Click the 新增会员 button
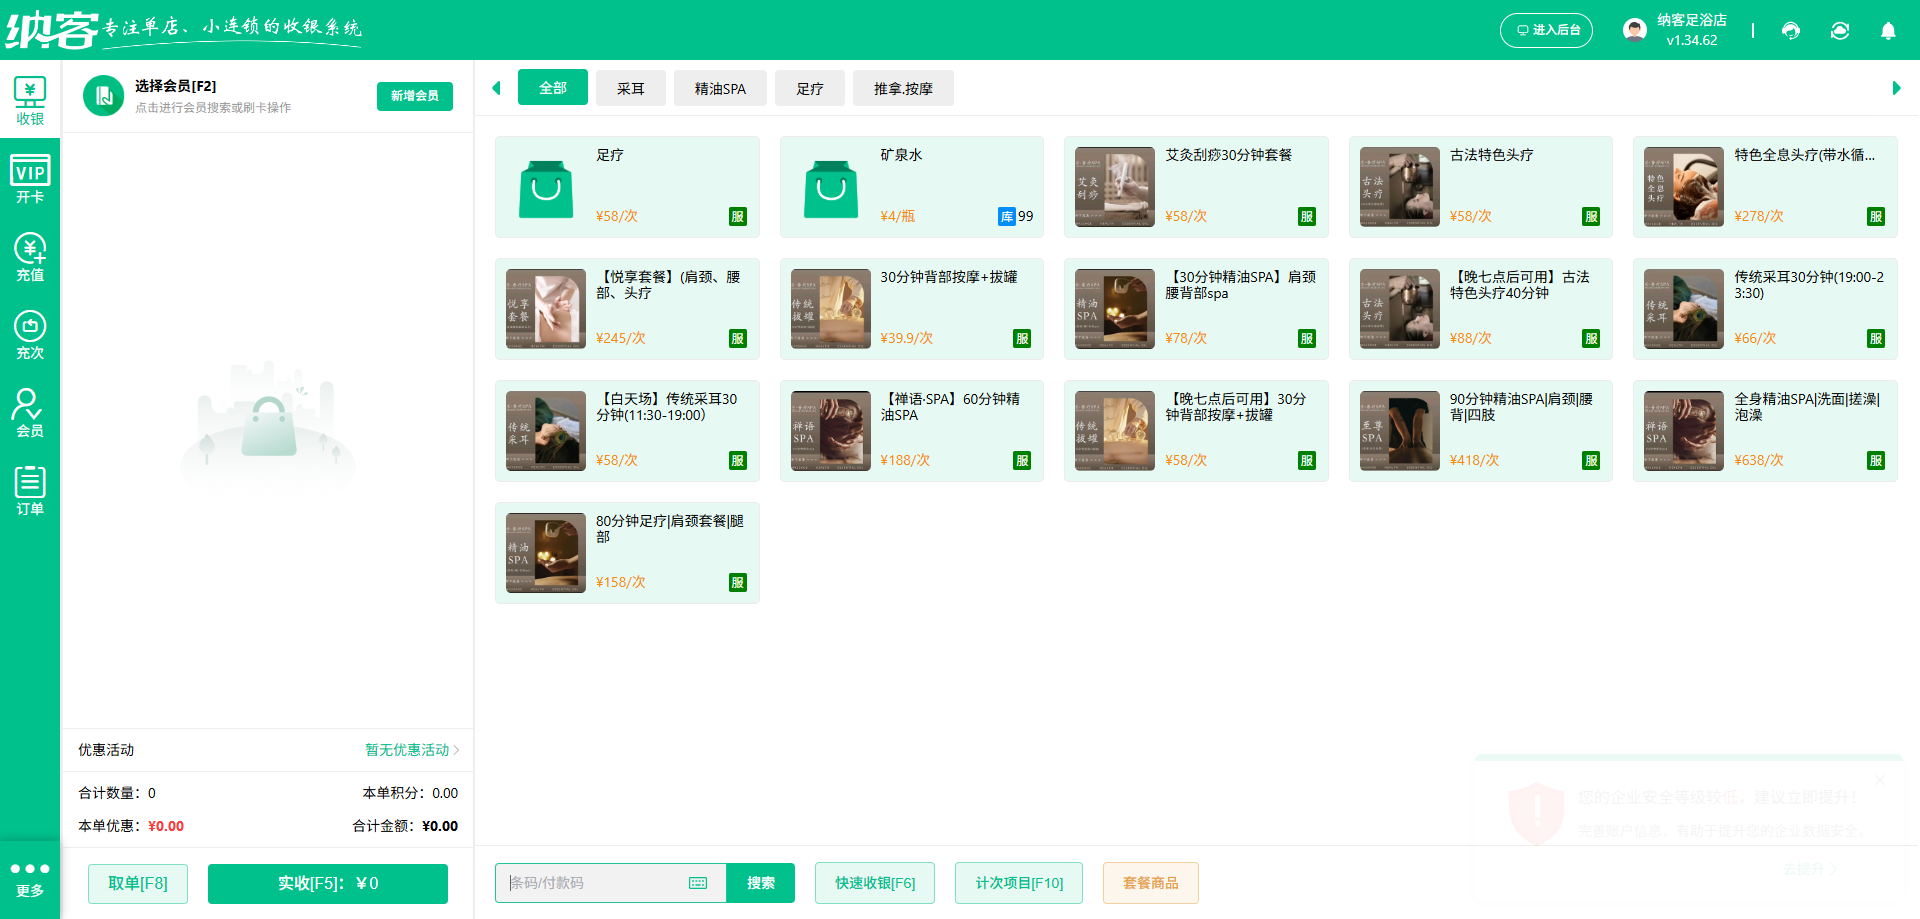 (415, 96)
